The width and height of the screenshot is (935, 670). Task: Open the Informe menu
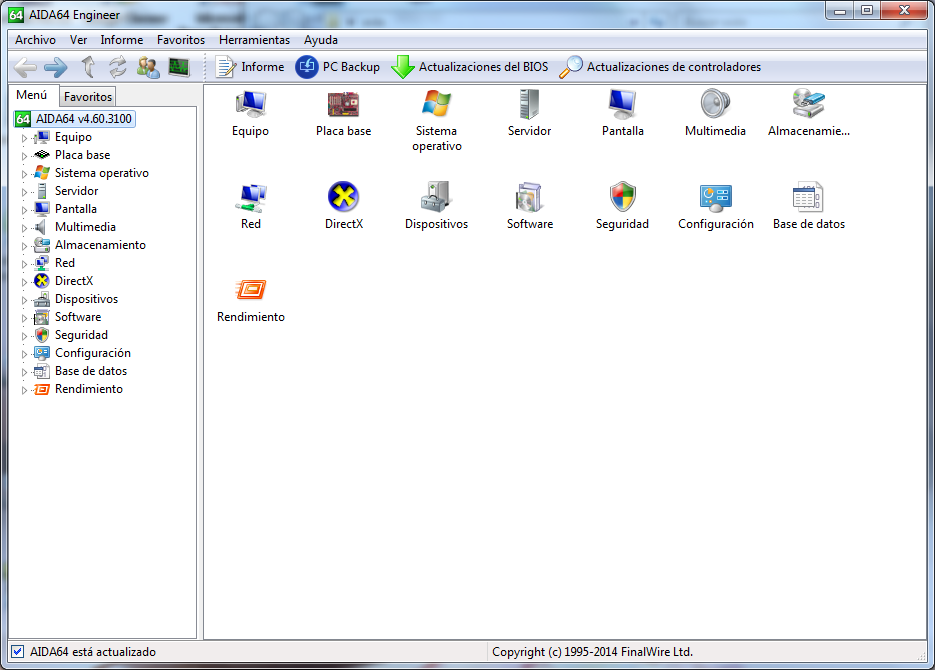click(122, 40)
